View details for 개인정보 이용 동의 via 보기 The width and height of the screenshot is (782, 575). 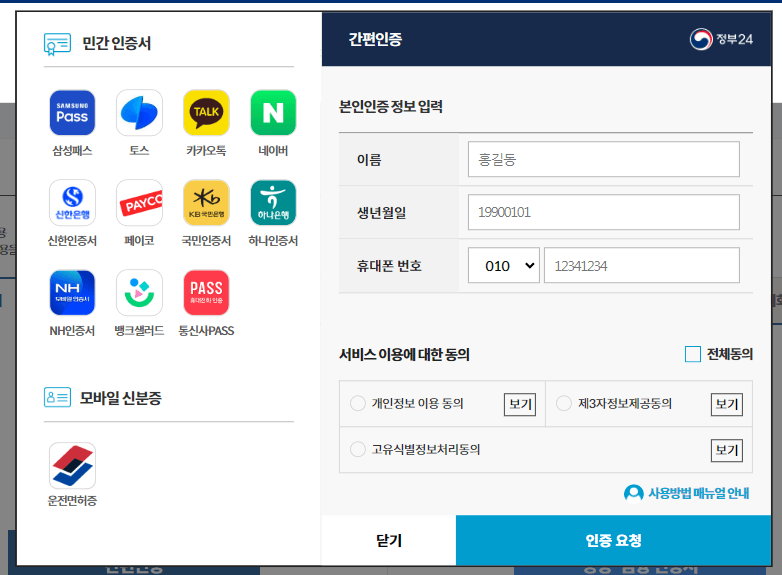click(x=520, y=404)
